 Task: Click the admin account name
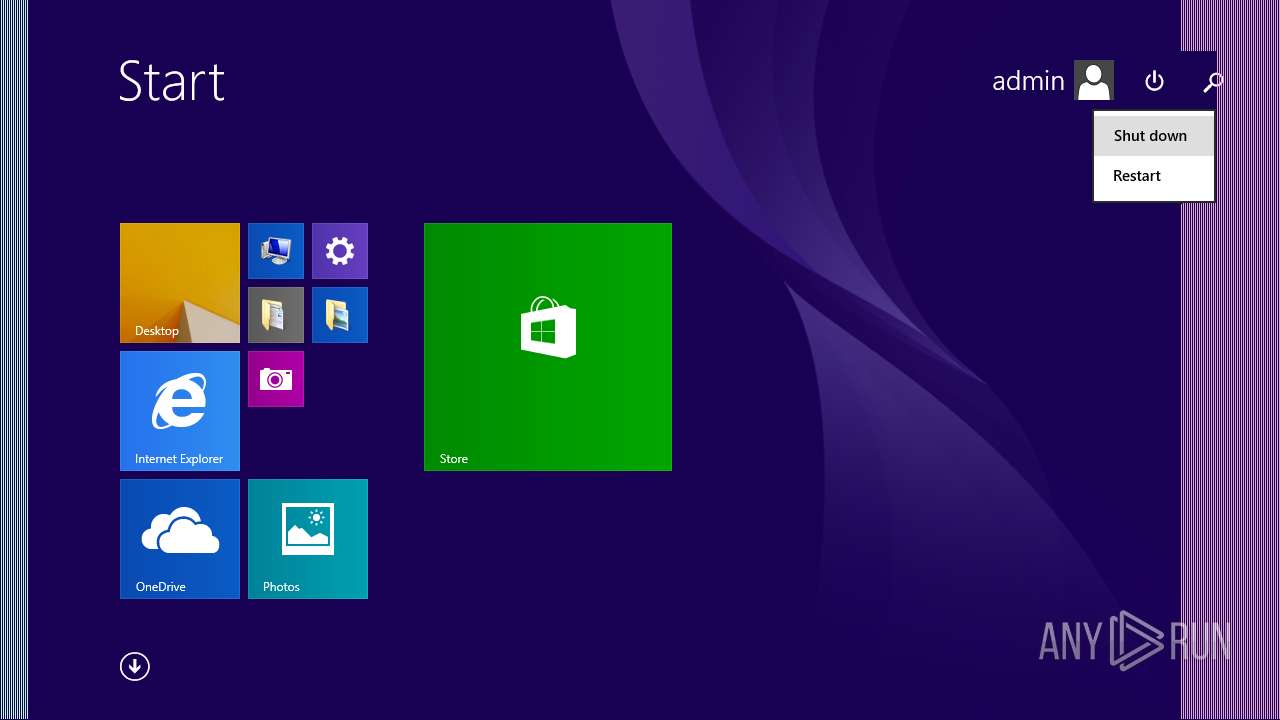[x=1028, y=81]
